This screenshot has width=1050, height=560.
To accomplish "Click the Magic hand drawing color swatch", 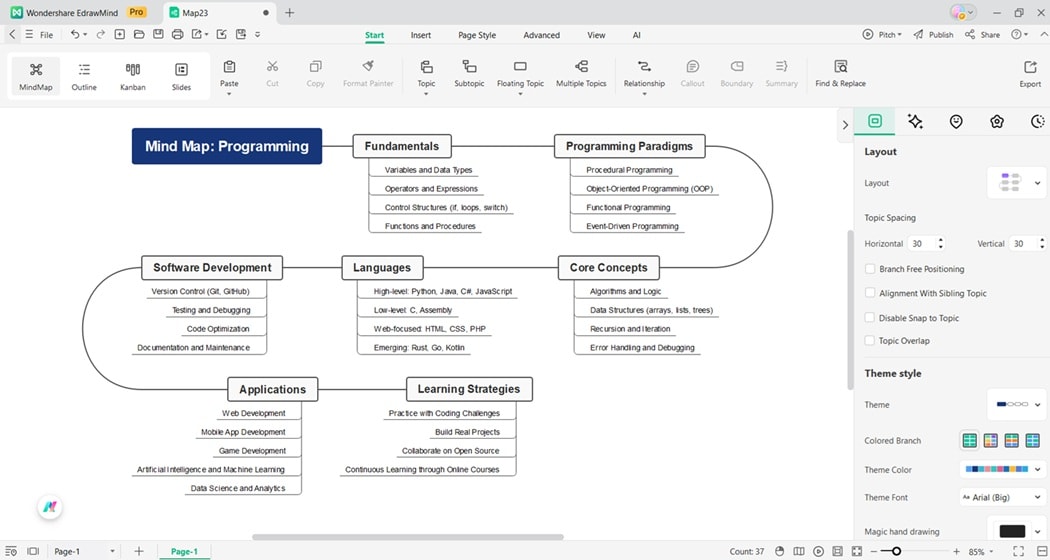I will [1012, 531].
